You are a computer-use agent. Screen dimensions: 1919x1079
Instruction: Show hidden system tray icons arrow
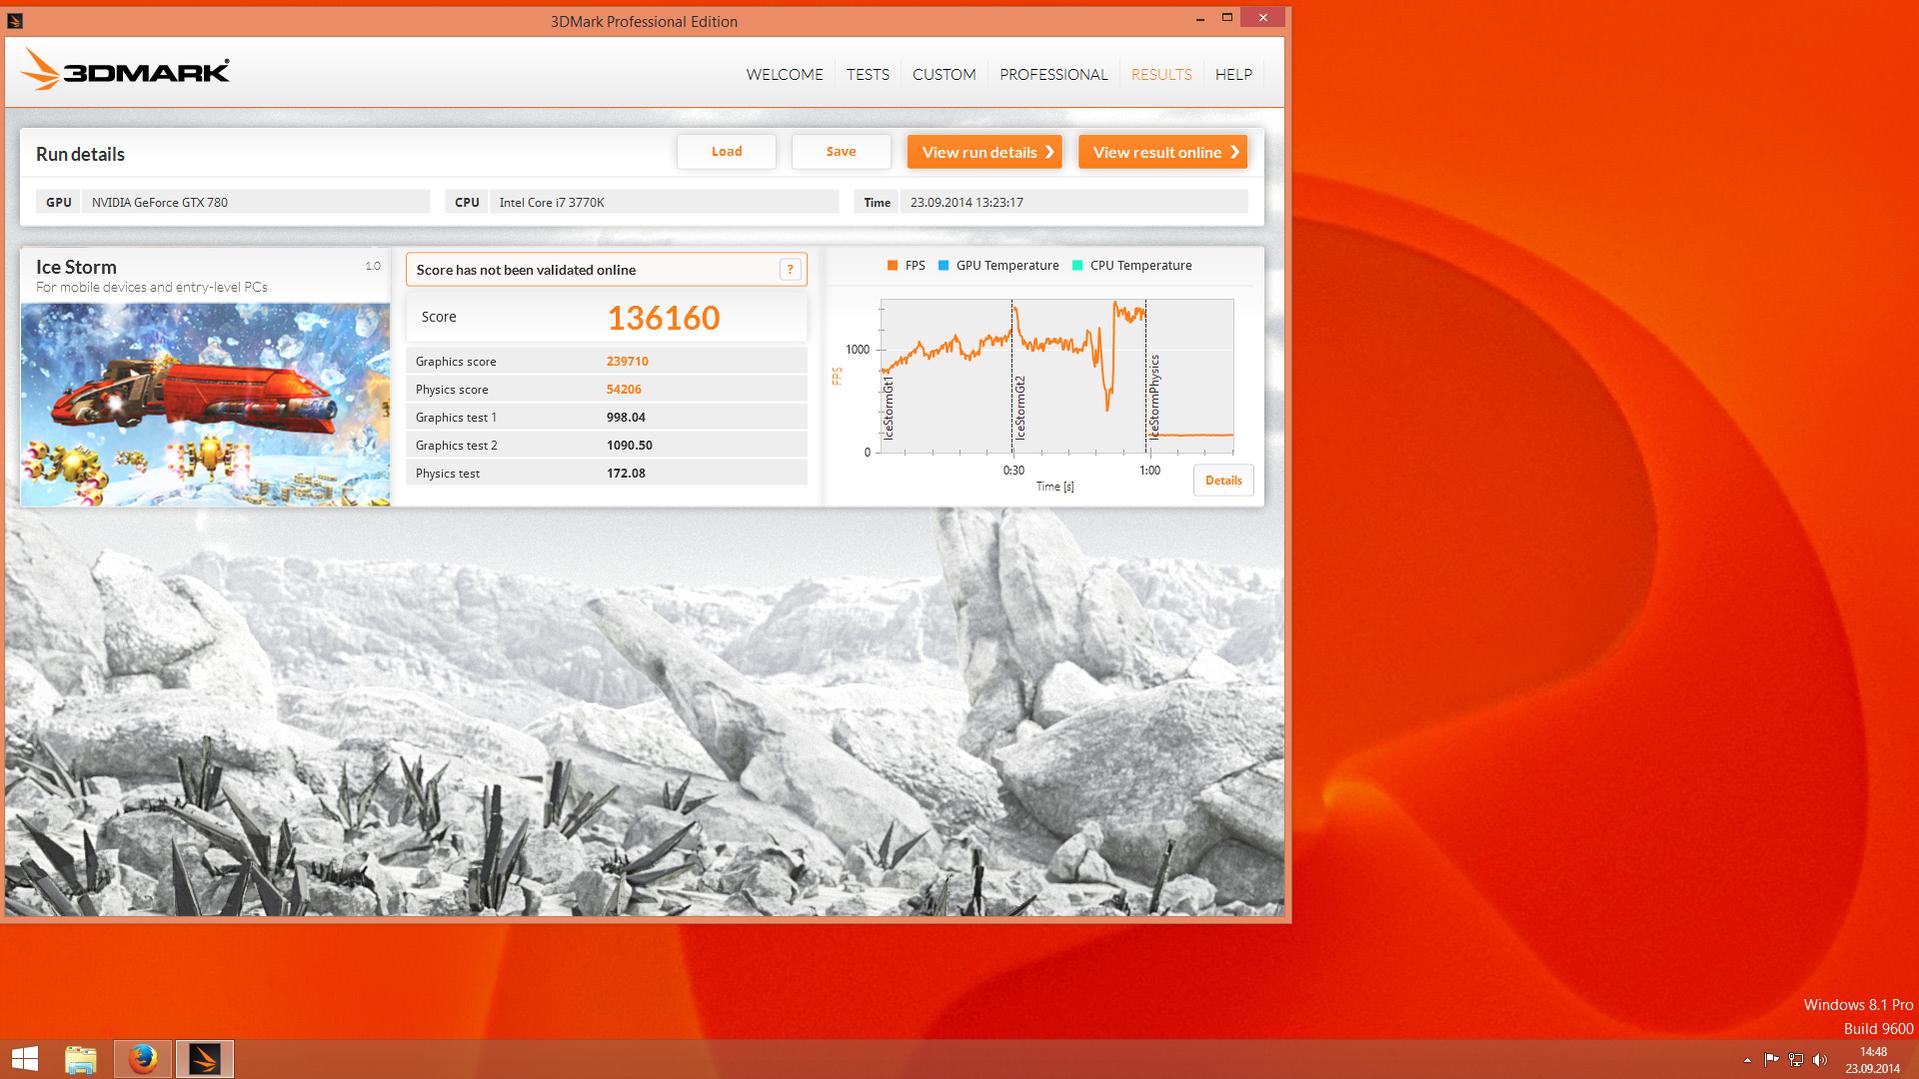point(1747,1060)
